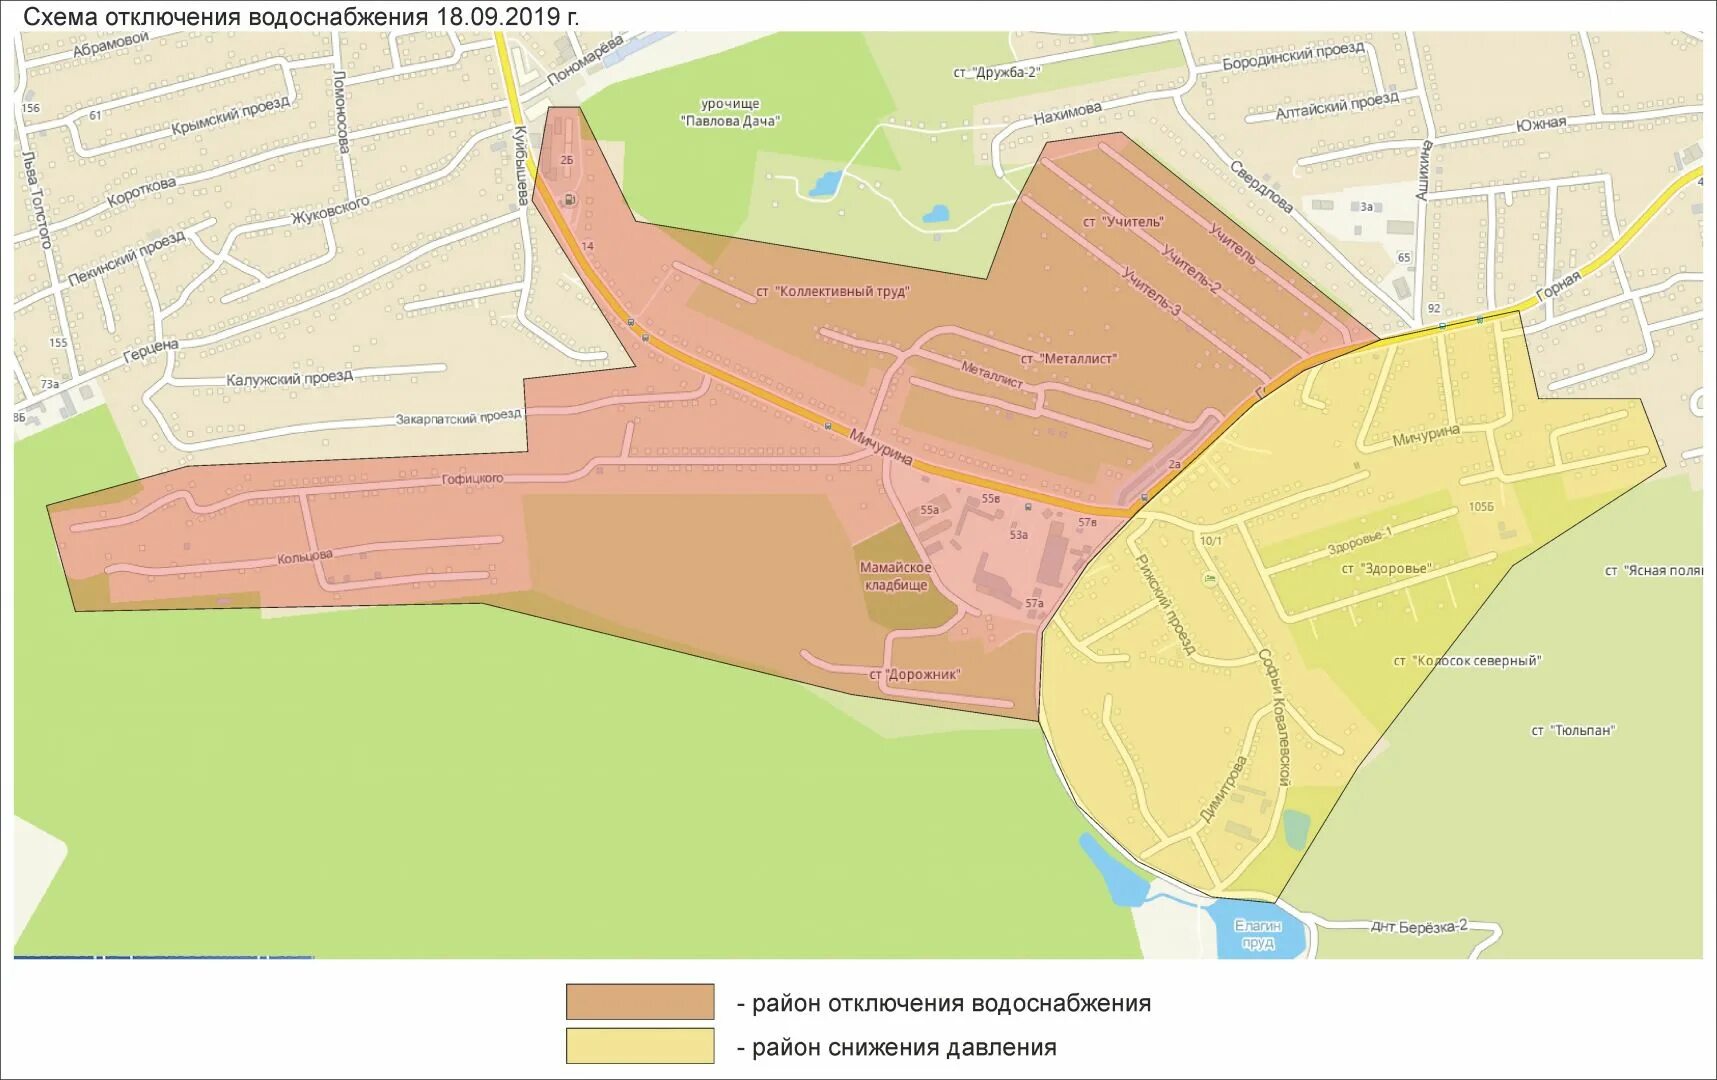Click house number '92' near Горная
This screenshot has height=1080, width=1717.
1434,308
